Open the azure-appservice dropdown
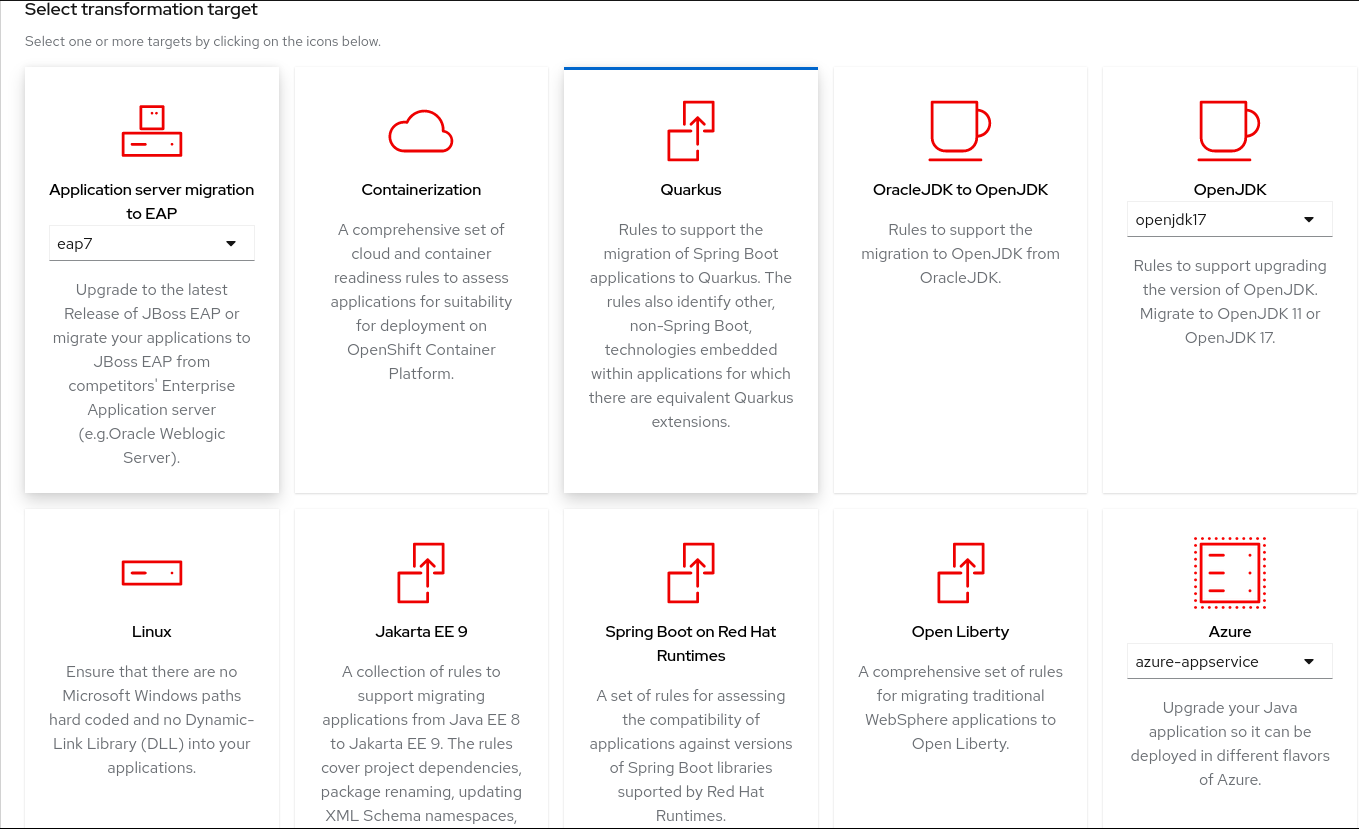The height and width of the screenshot is (829, 1359). (1230, 661)
